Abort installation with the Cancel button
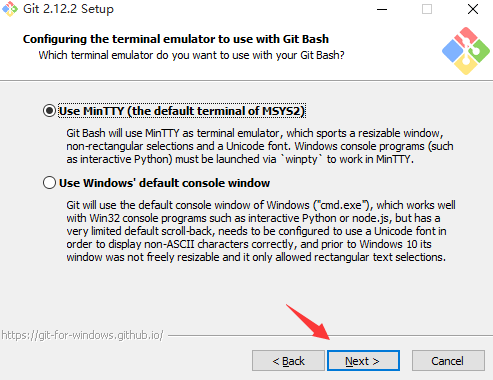 448,361
